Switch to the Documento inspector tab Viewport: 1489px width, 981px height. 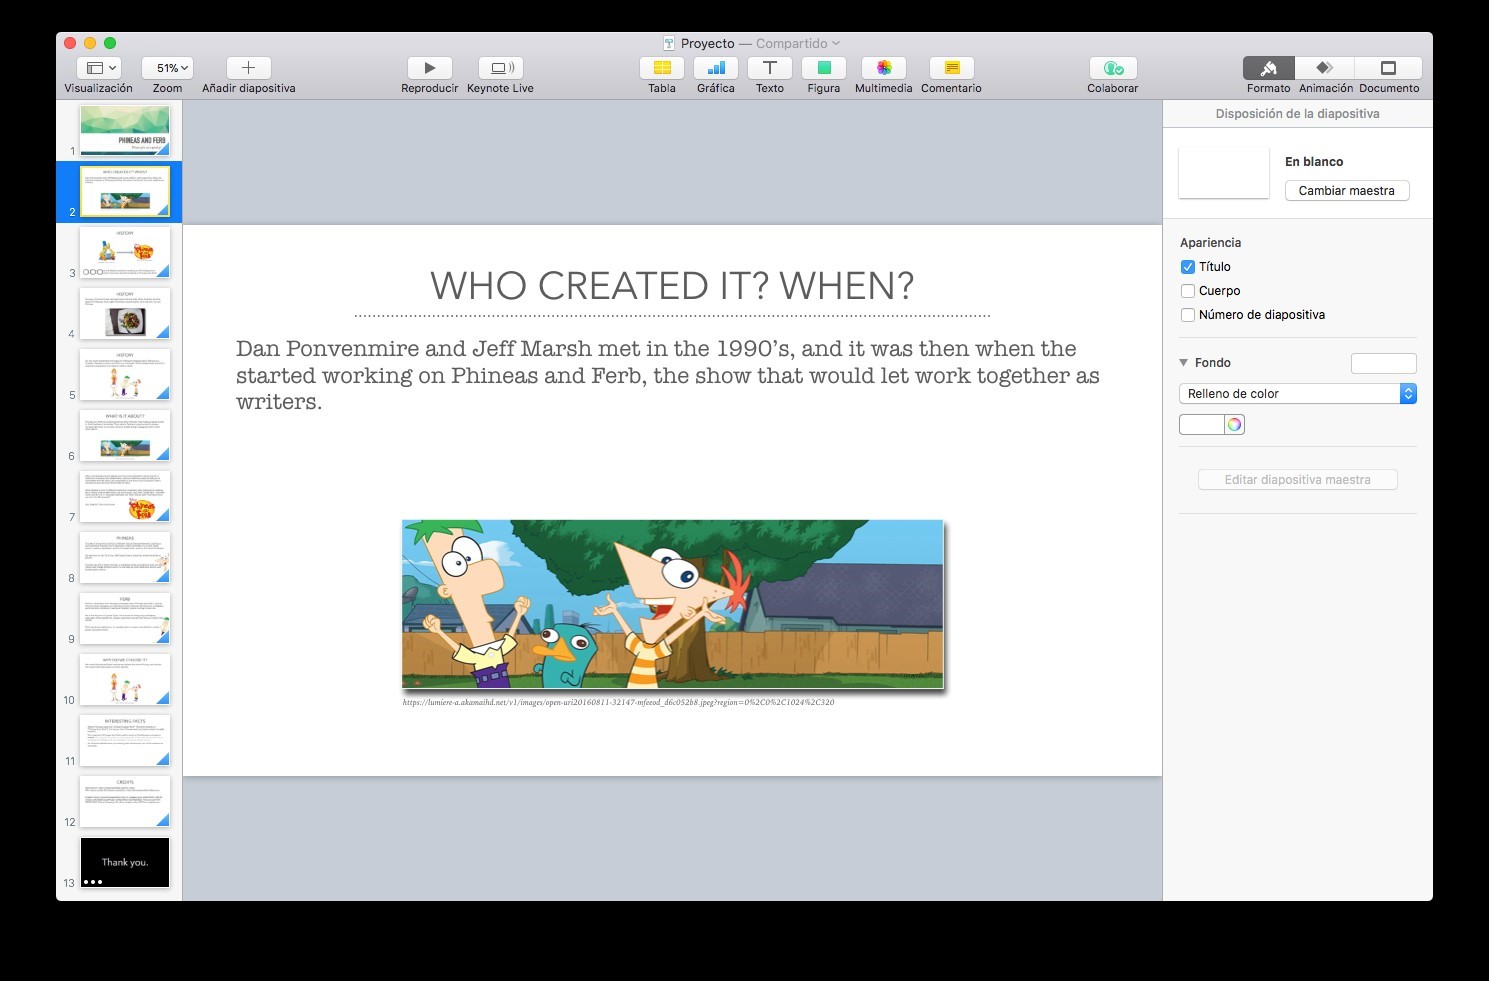point(1388,68)
